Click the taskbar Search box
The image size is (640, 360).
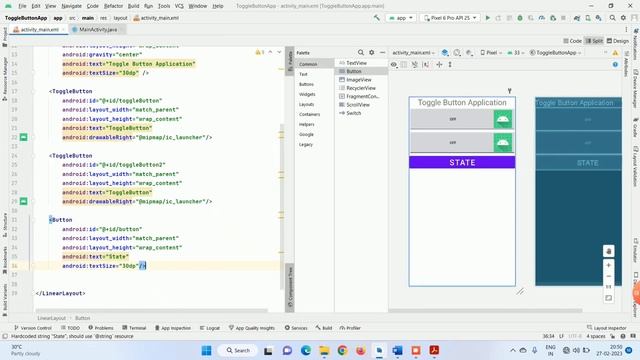click(238, 350)
